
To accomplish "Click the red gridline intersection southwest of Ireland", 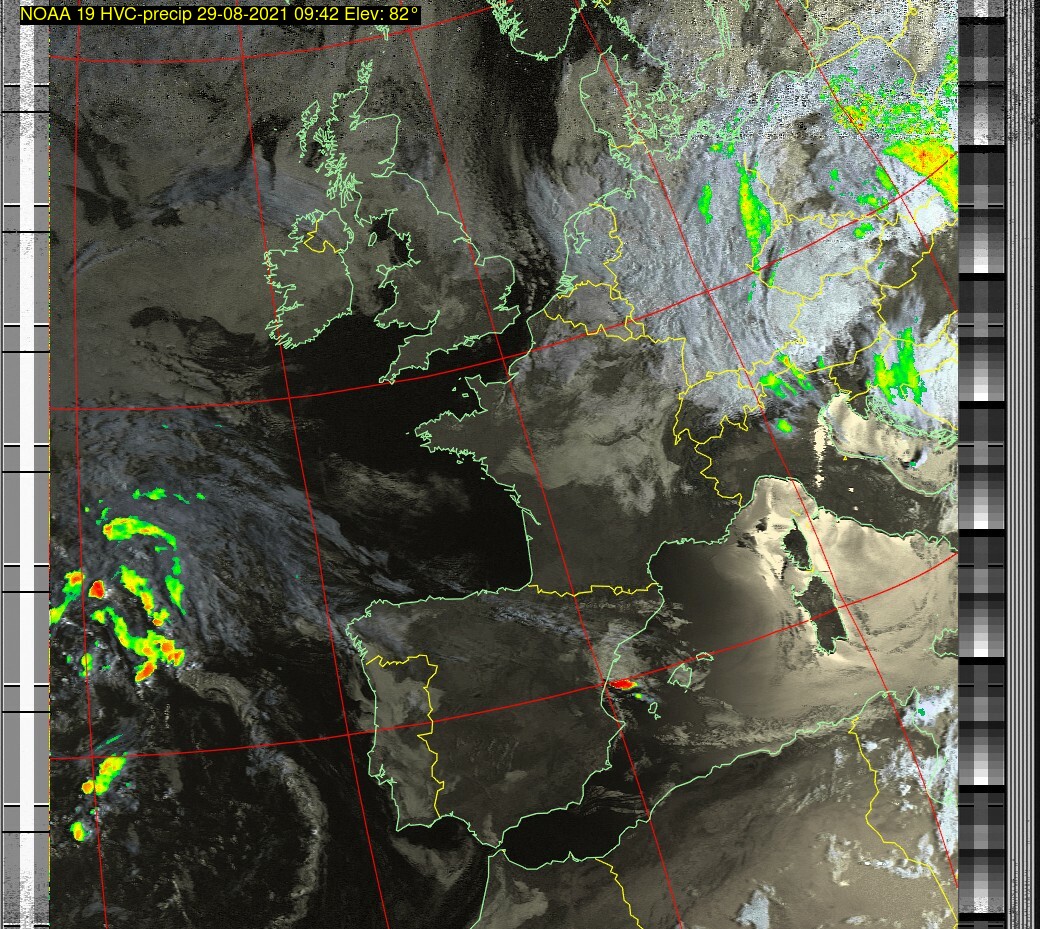I will [289, 399].
